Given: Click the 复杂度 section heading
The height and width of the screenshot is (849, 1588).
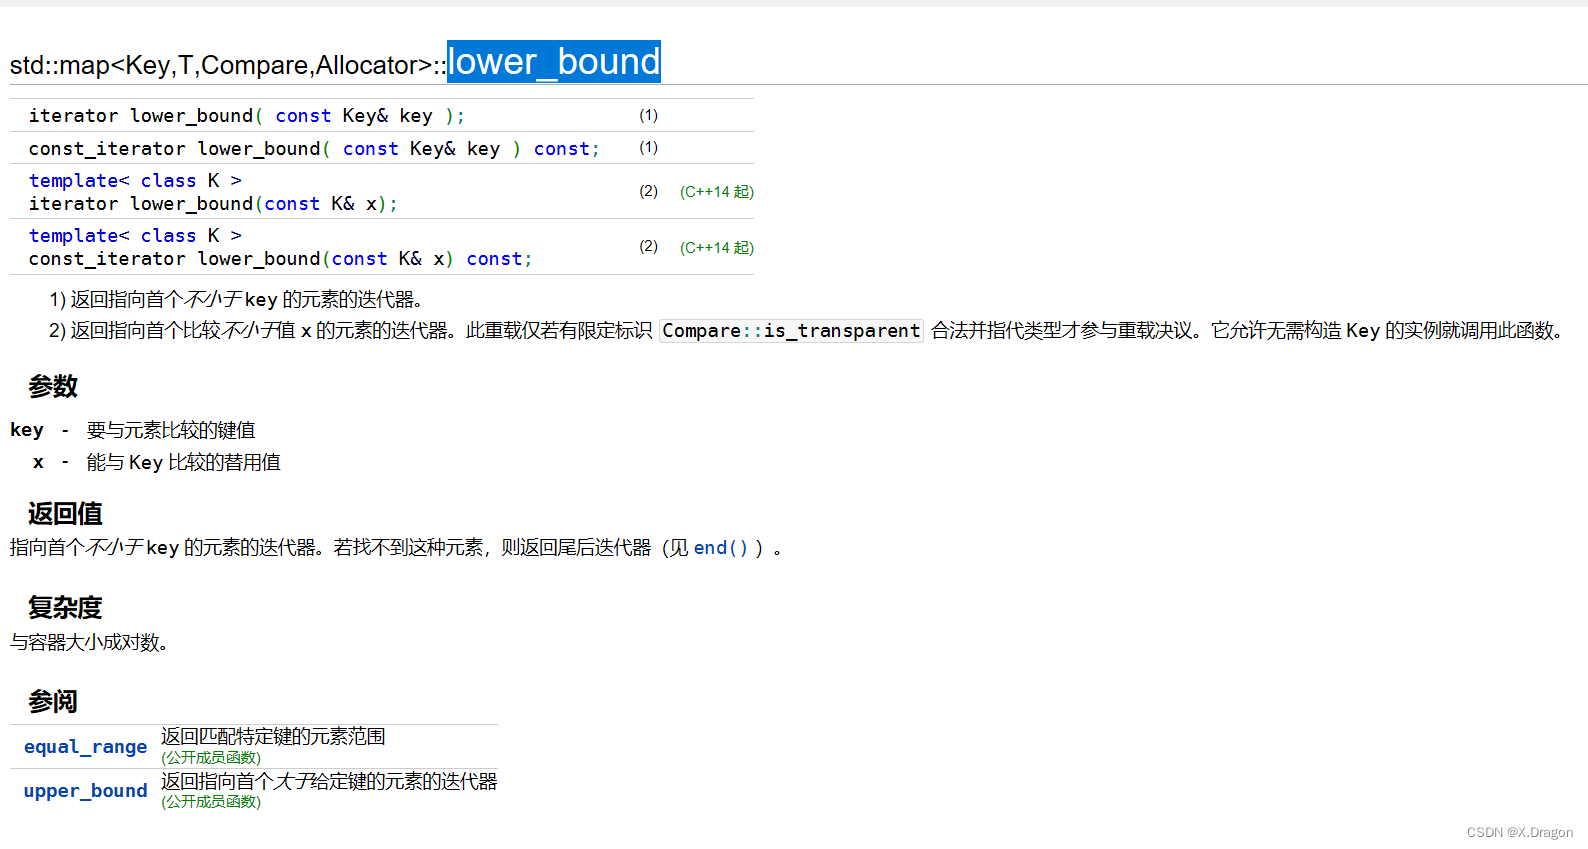Looking at the screenshot, I should click(65, 608).
